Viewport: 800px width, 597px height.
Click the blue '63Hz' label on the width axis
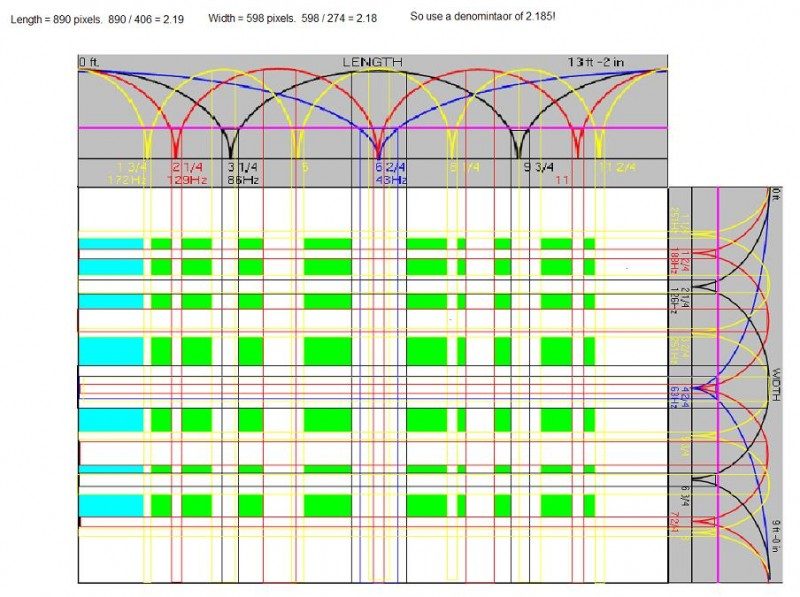pos(674,398)
